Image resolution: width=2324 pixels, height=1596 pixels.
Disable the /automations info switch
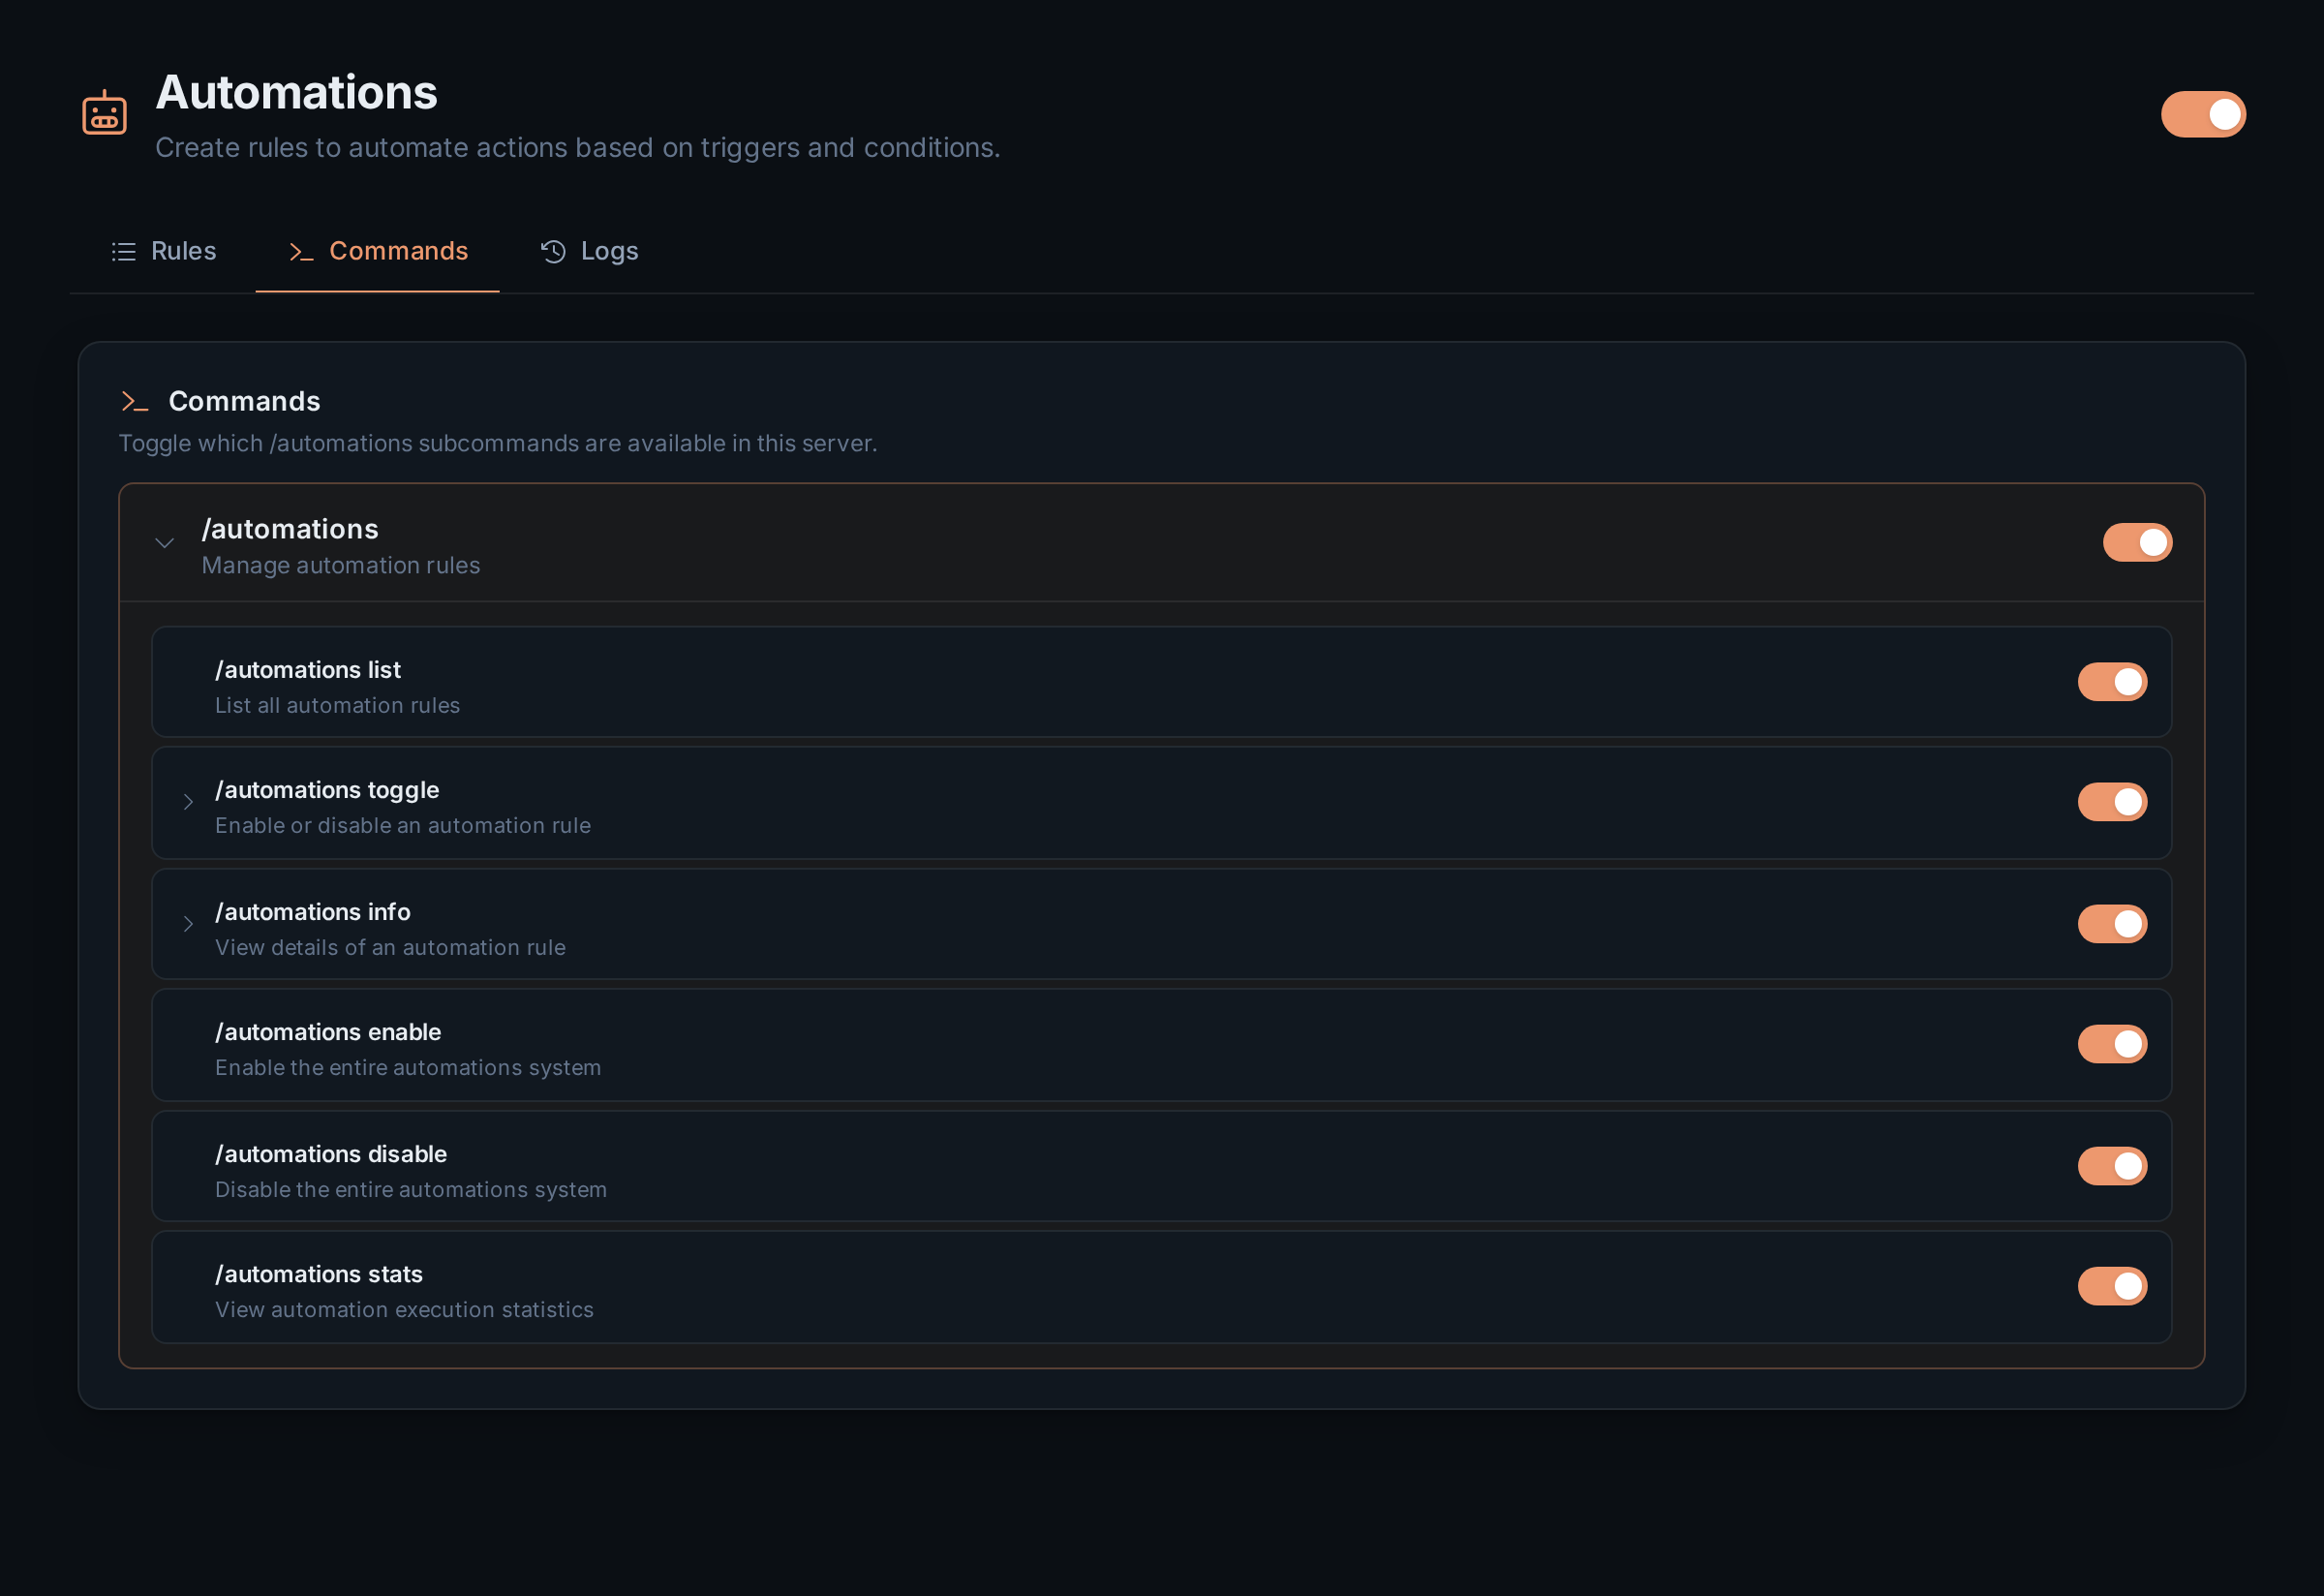(x=2112, y=924)
